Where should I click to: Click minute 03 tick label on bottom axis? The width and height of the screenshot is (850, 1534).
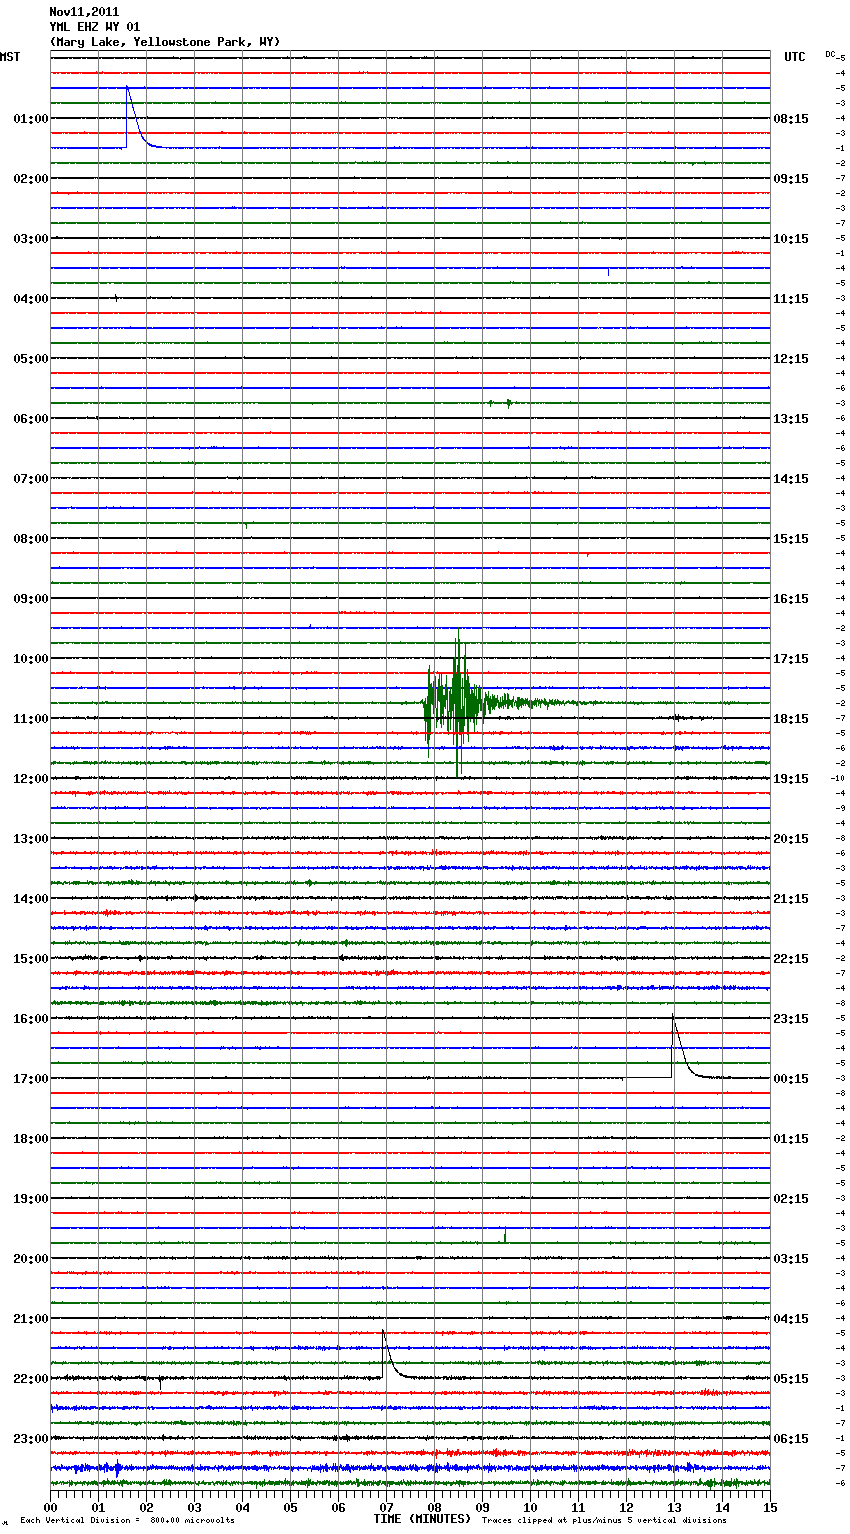(x=195, y=1507)
